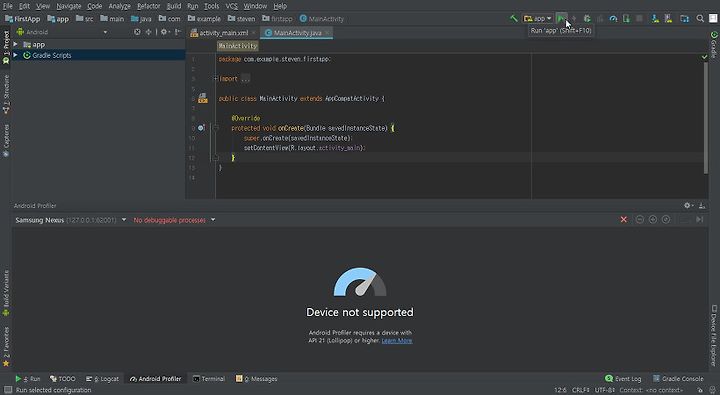This screenshot has height=395, width=720.
Task: Open the Navigate menu
Action: (68, 6)
